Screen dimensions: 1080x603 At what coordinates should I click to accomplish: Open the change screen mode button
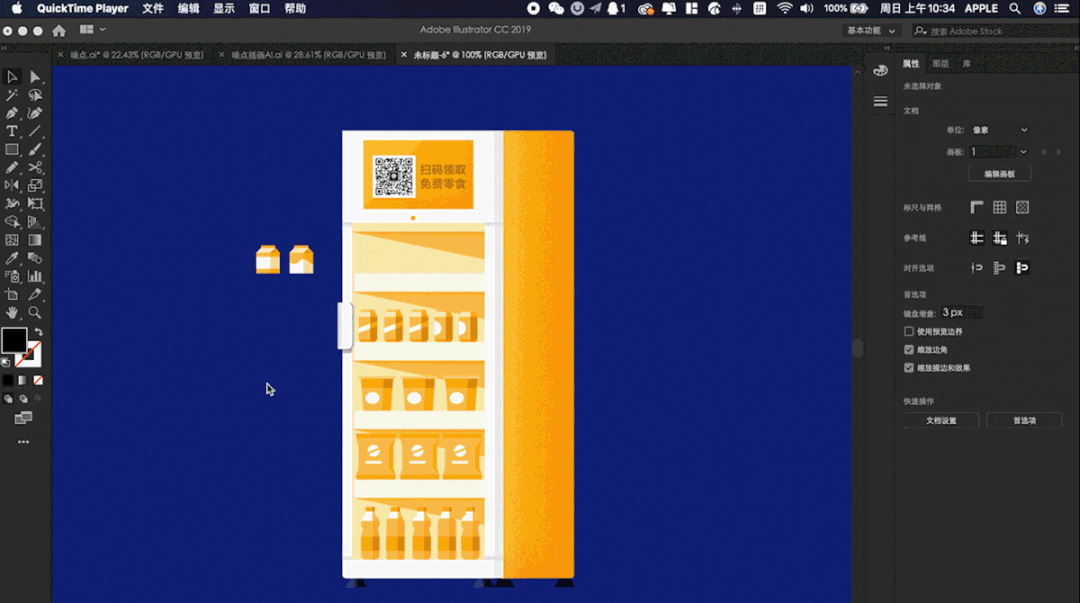coord(23,418)
